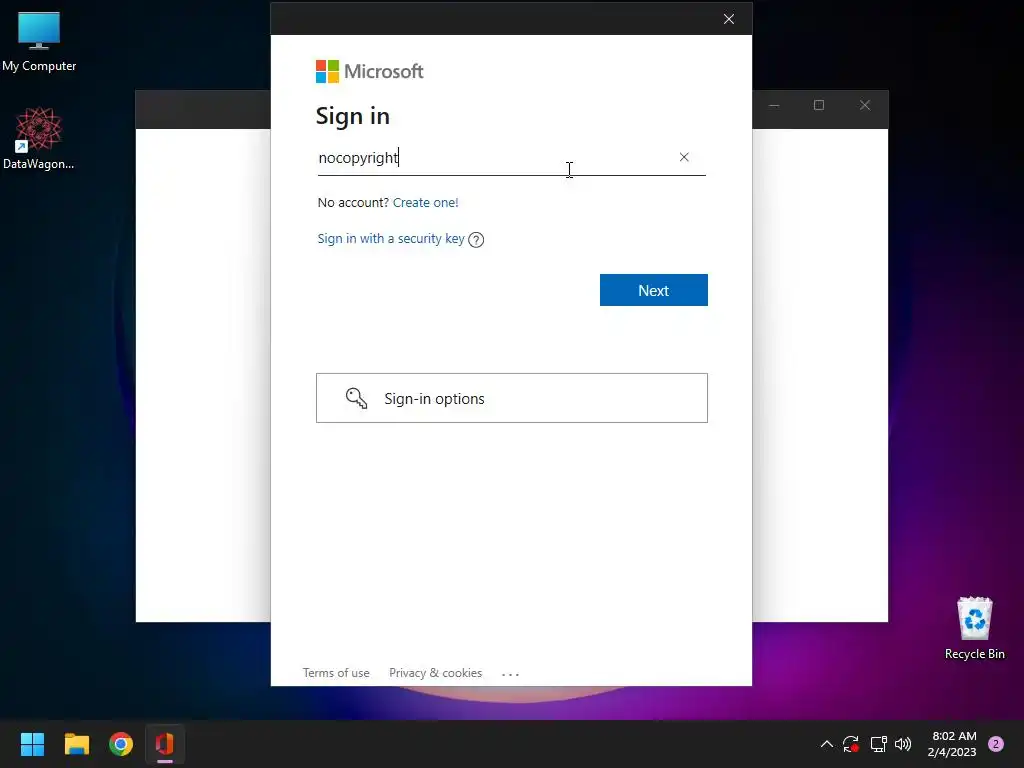1024x768 pixels.
Task: Open Sign-in options
Action: tap(511, 398)
